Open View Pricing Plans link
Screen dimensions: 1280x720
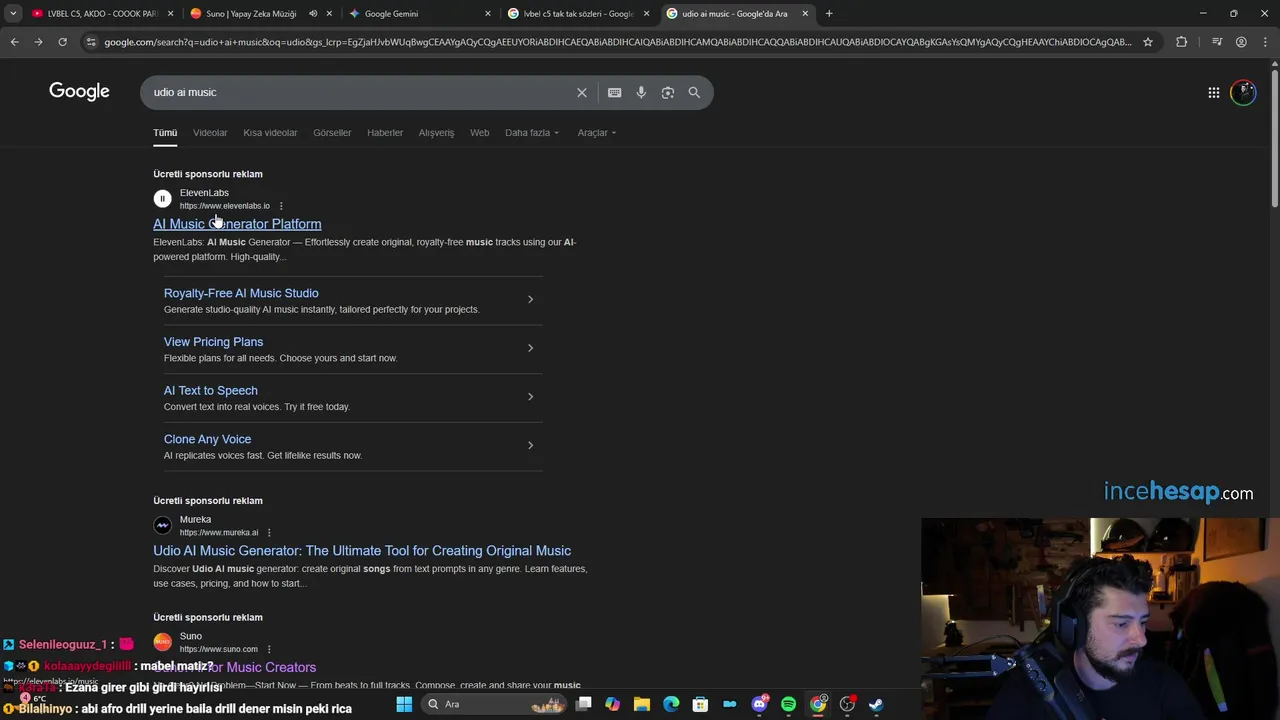coord(213,342)
